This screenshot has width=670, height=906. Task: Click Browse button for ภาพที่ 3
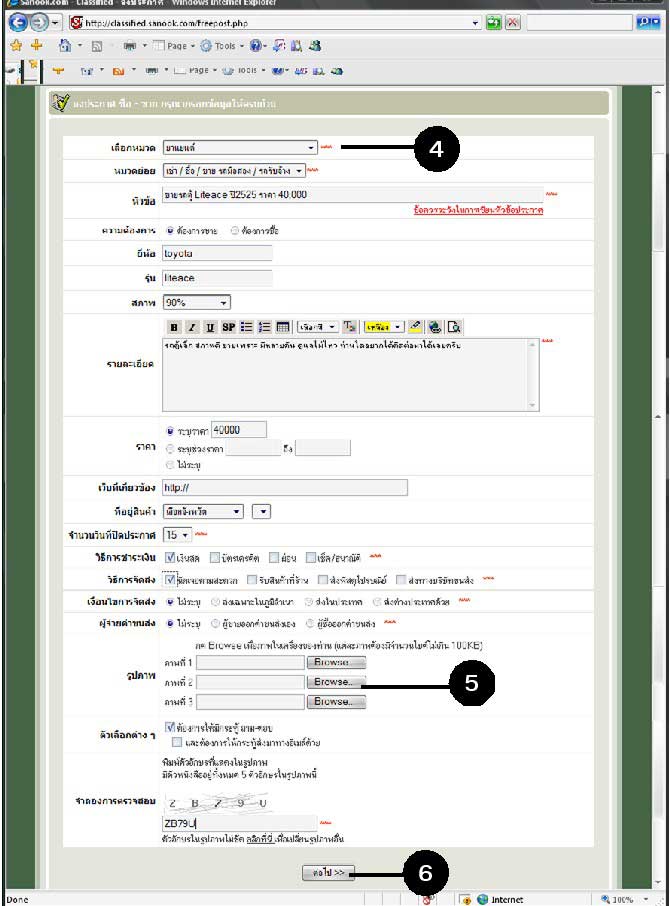pos(336,701)
